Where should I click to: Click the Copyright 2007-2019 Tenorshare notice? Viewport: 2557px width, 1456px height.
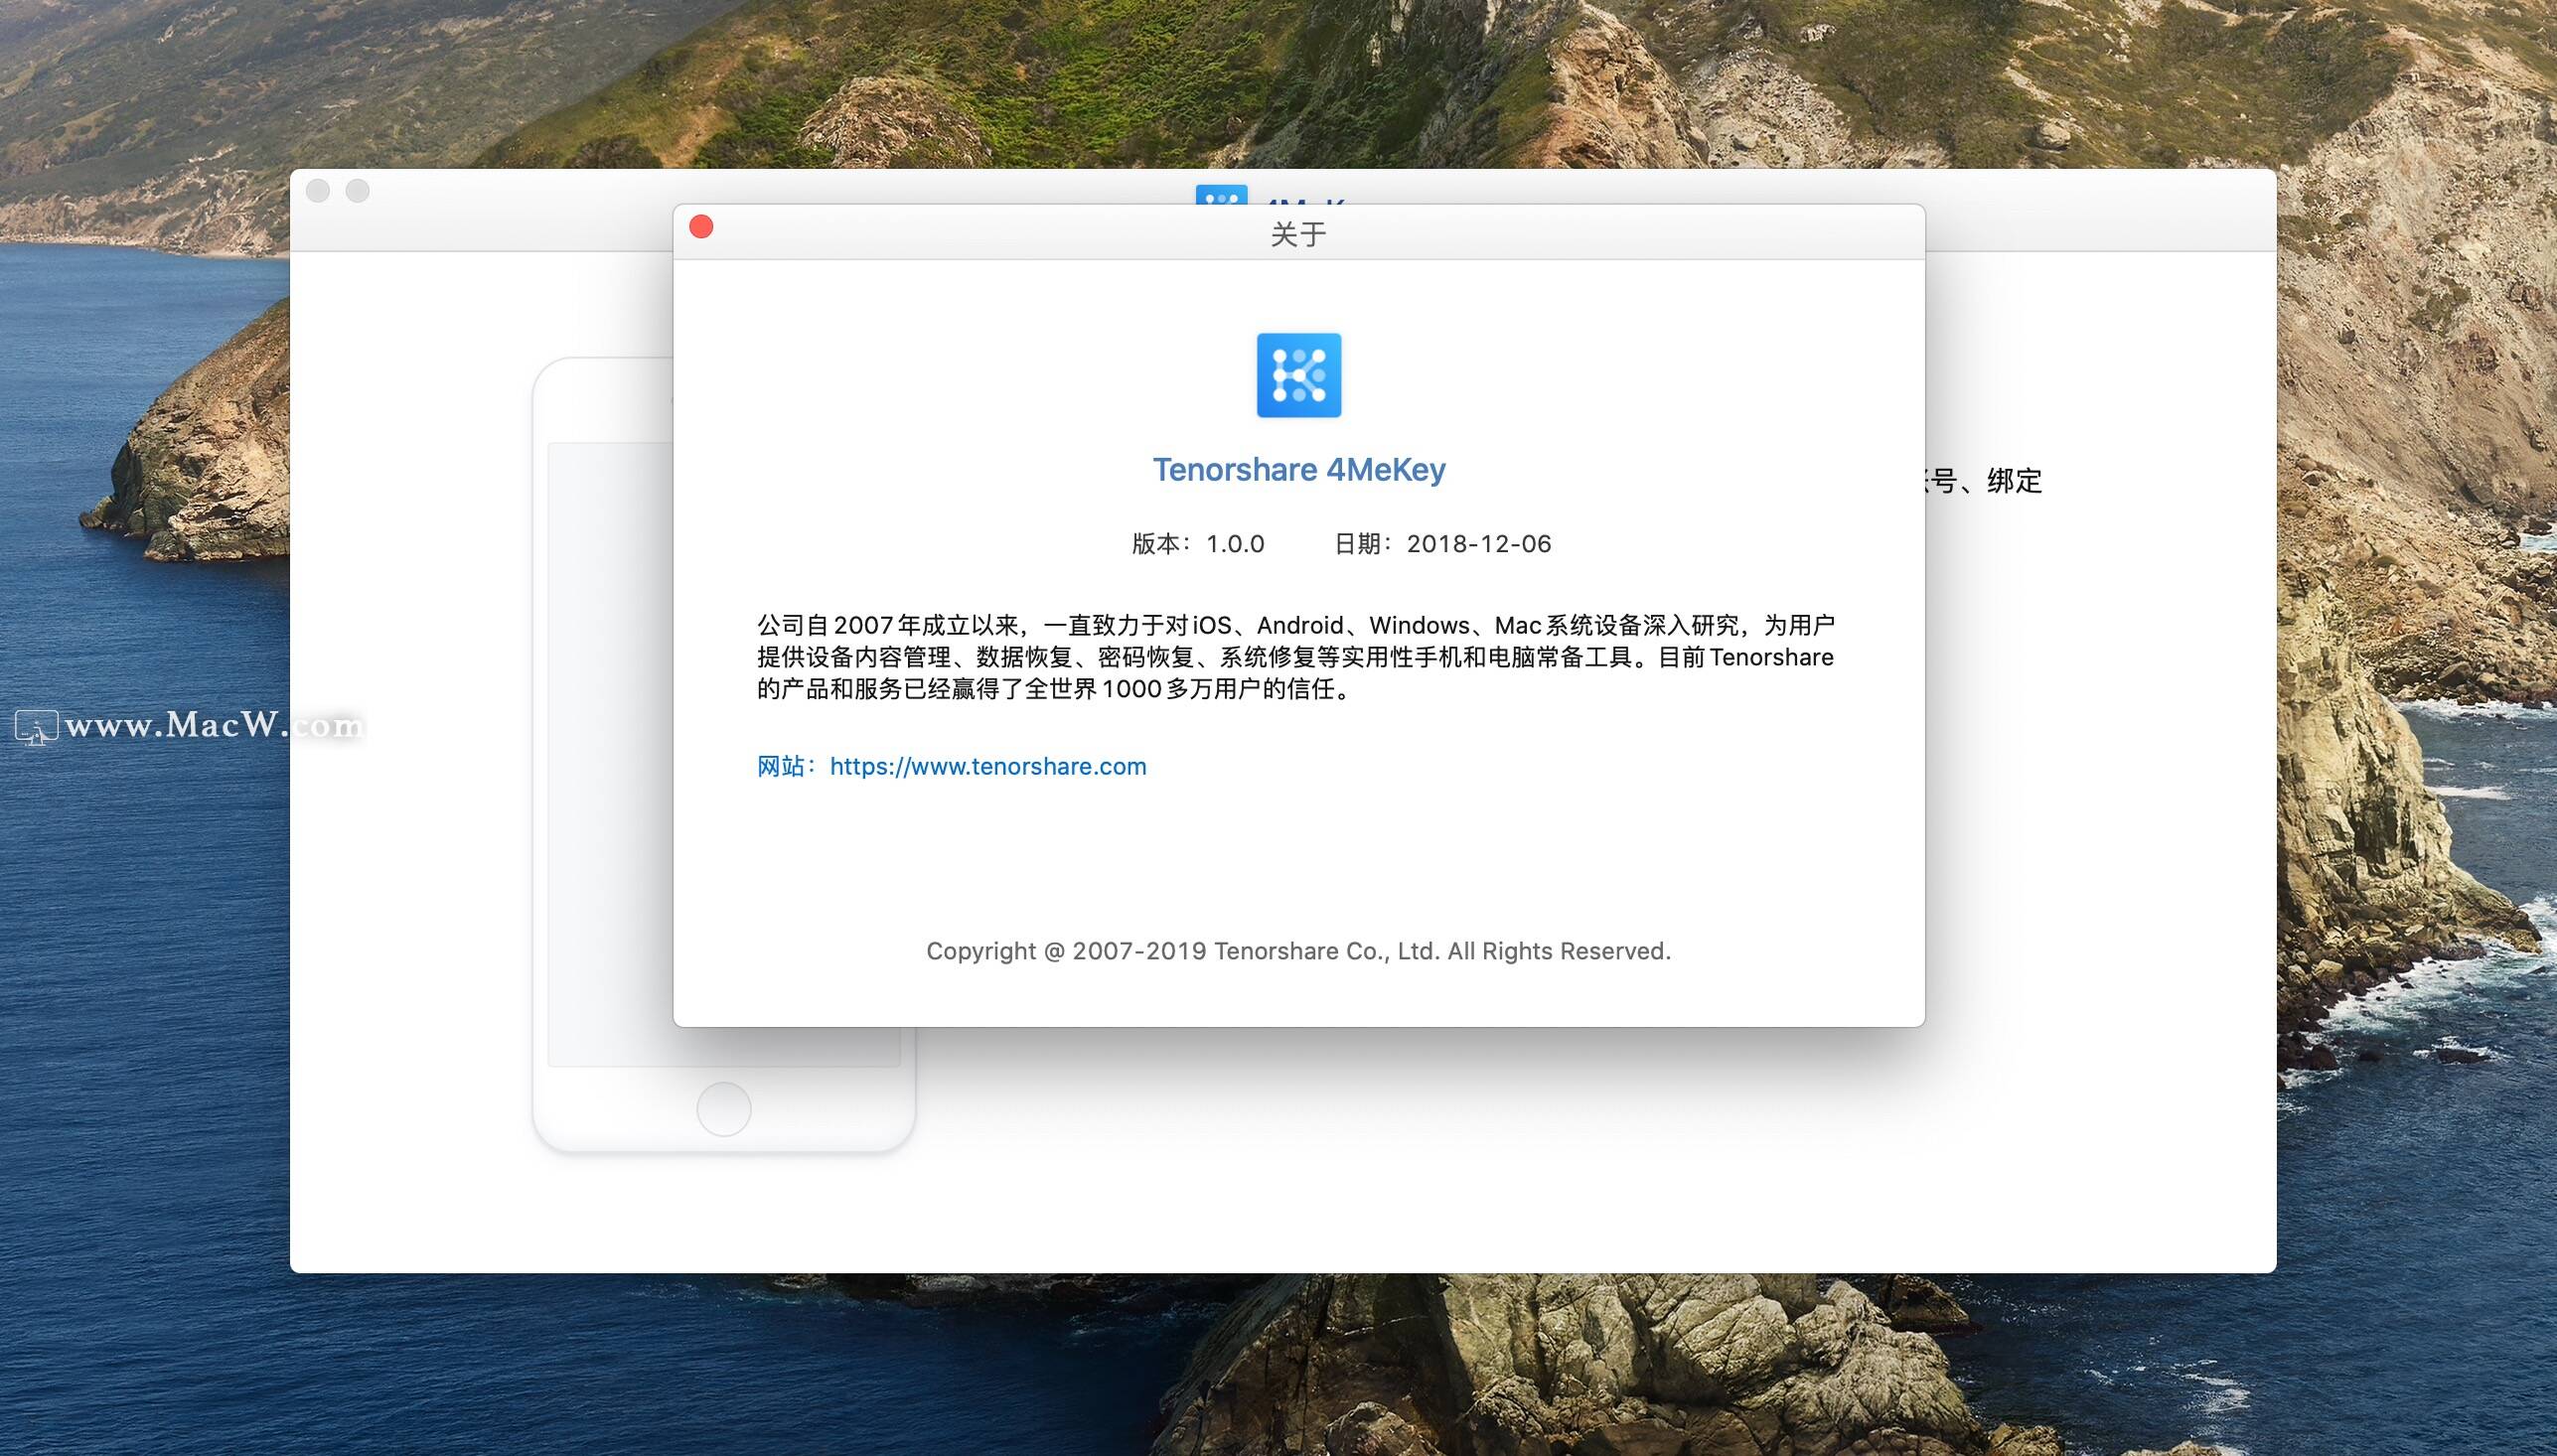coord(1298,951)
